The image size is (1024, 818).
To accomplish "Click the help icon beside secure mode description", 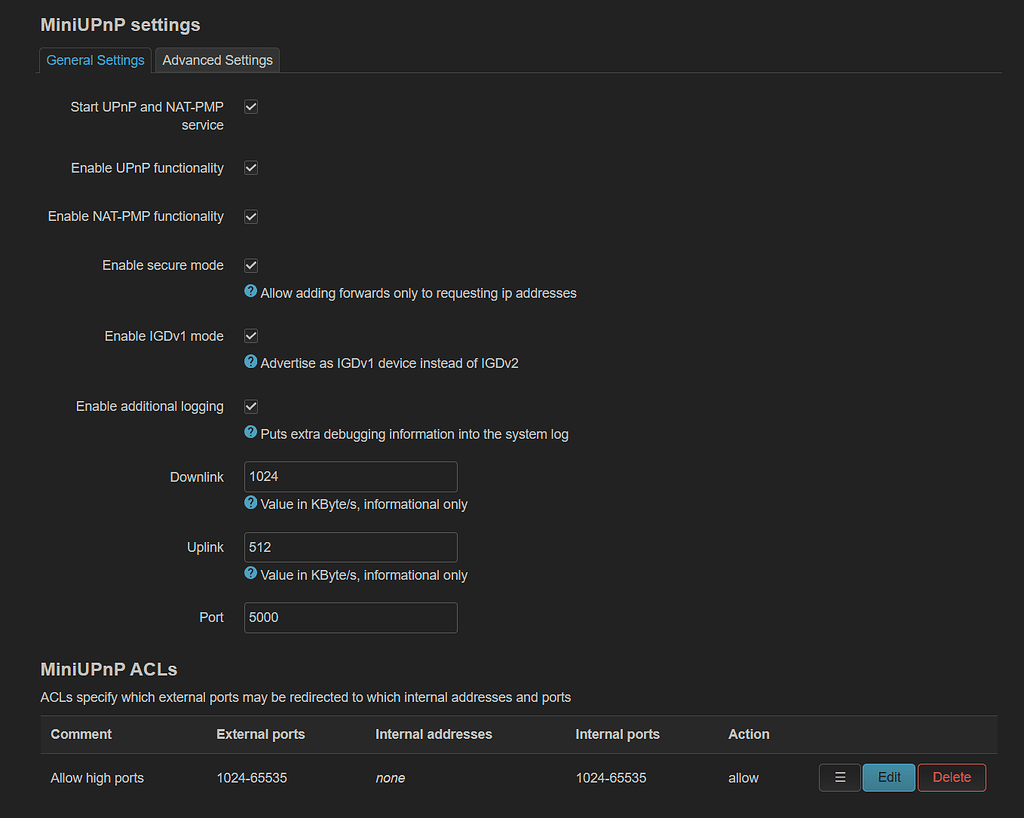I will (250, 293).
